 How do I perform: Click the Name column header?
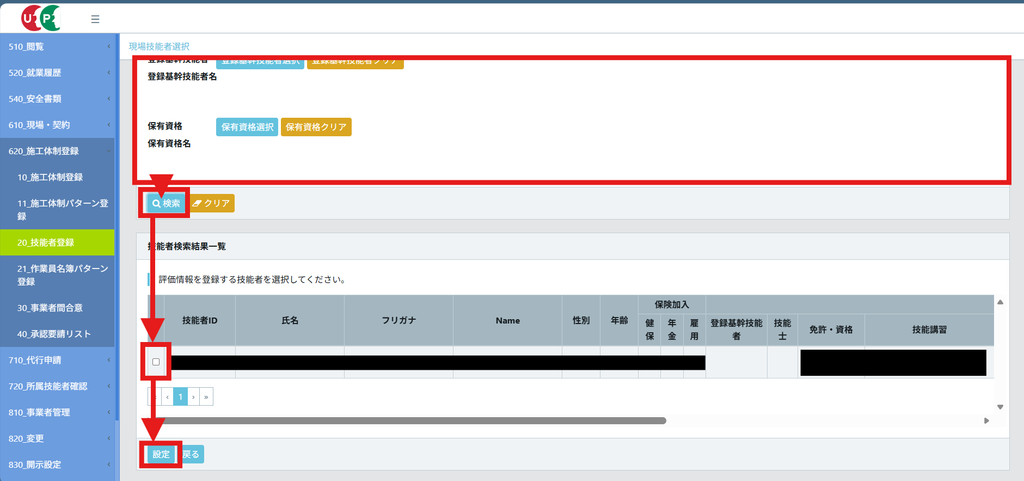click(x=507, y=320)
